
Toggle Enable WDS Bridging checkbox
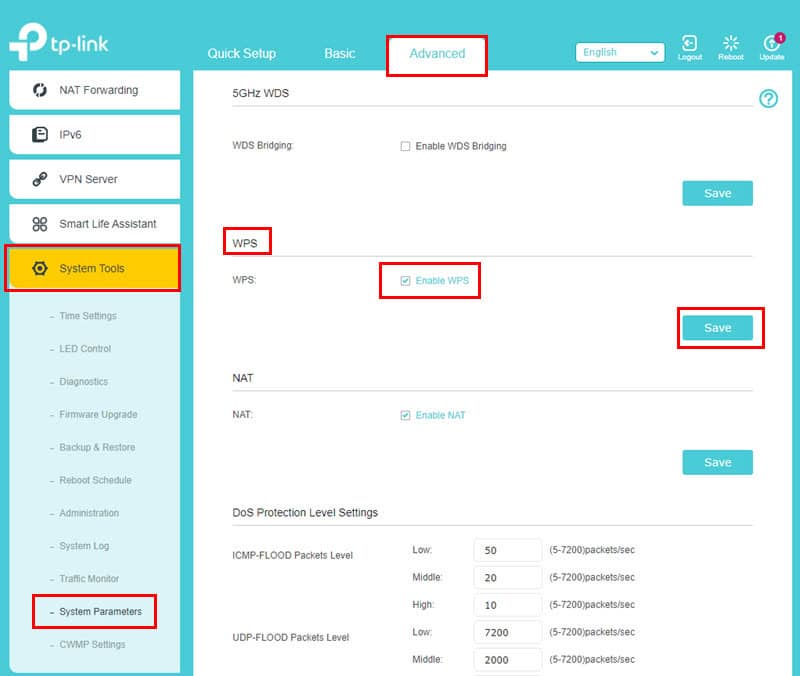tap(405, 146)
